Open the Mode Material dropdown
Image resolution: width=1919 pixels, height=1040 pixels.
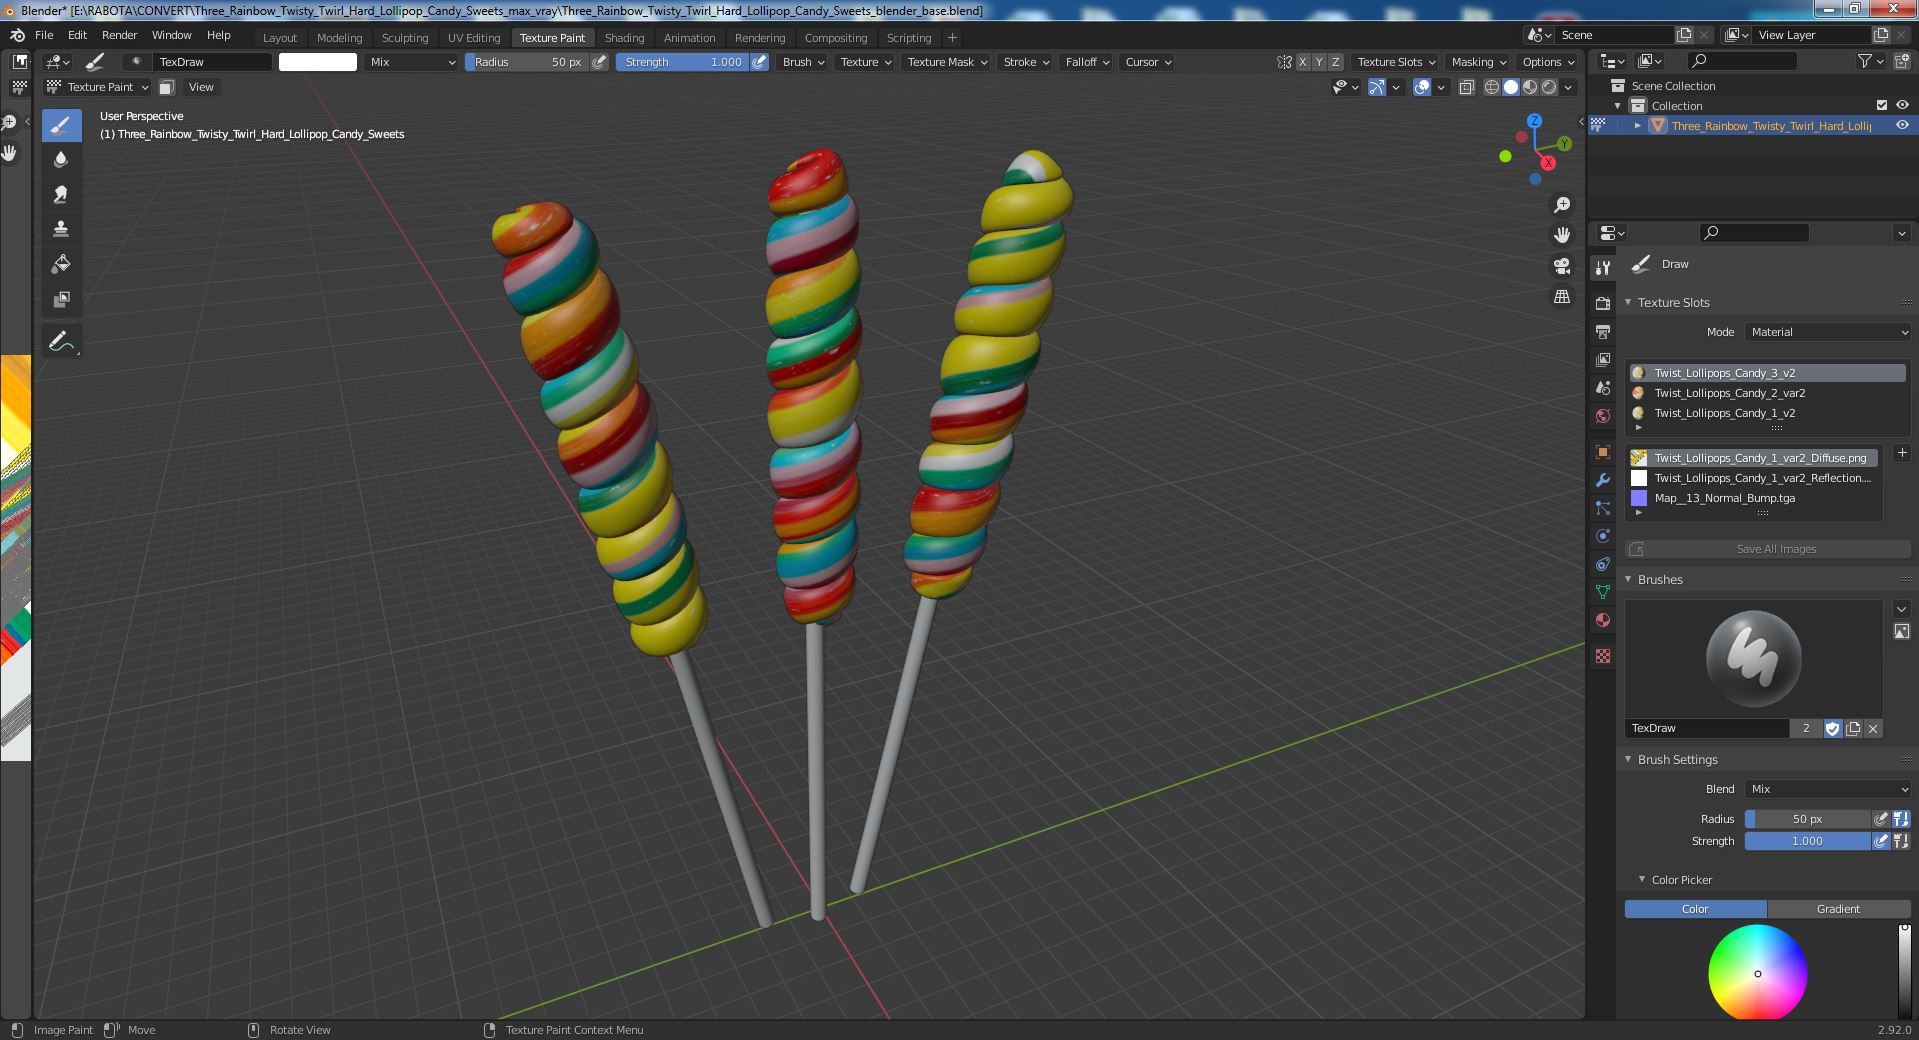[1828, 332]
